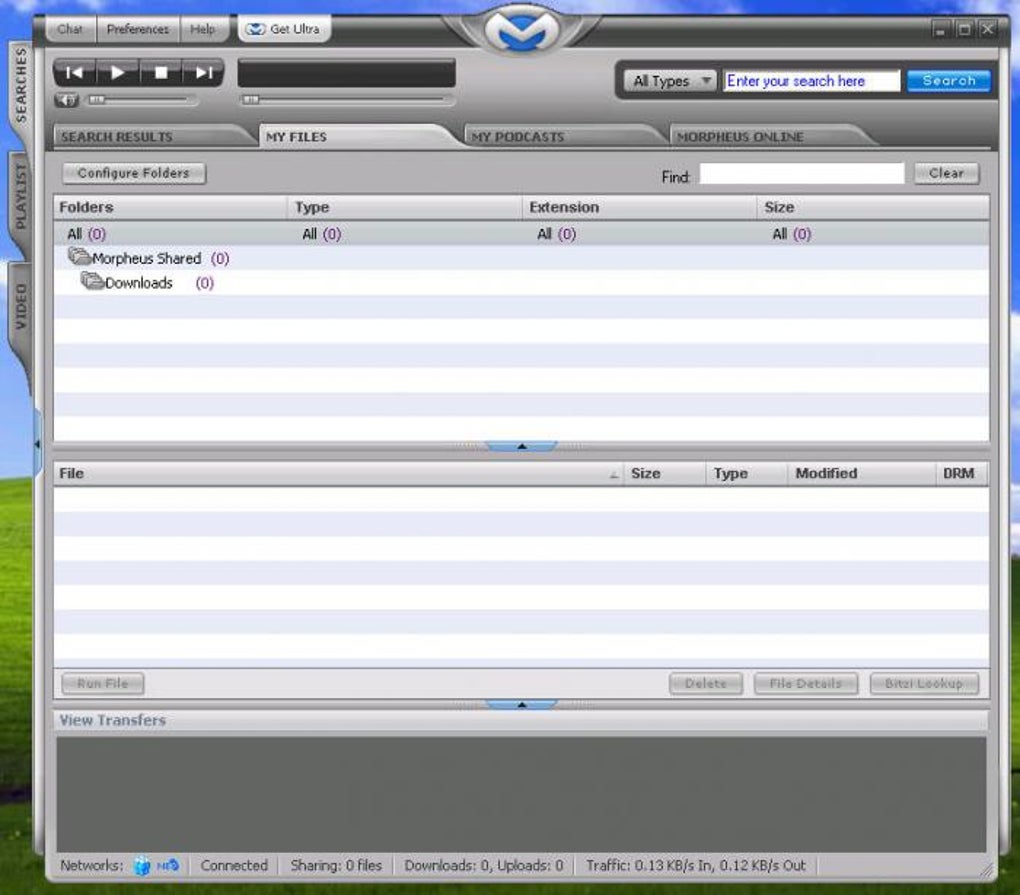Click the Get Ultra button
The height and width of the screenshot is (895, 1020).
[284, 29]
